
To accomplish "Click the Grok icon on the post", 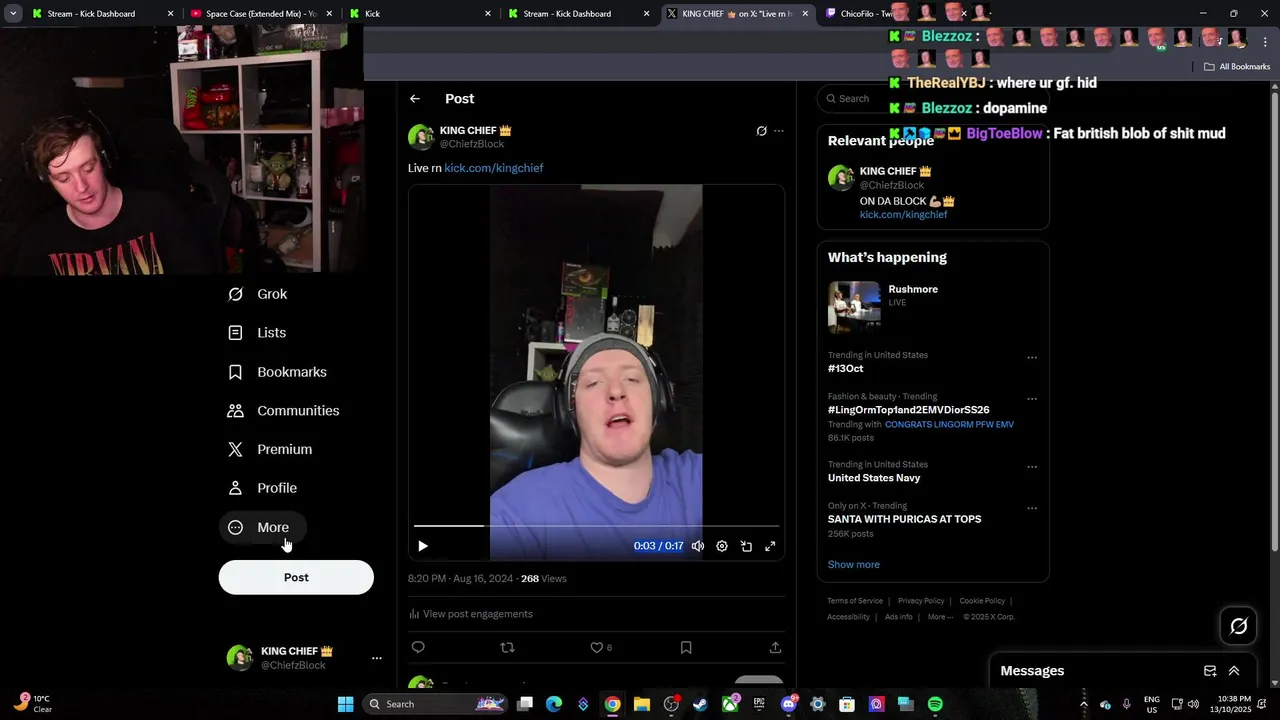I will [x=761, y=131].
